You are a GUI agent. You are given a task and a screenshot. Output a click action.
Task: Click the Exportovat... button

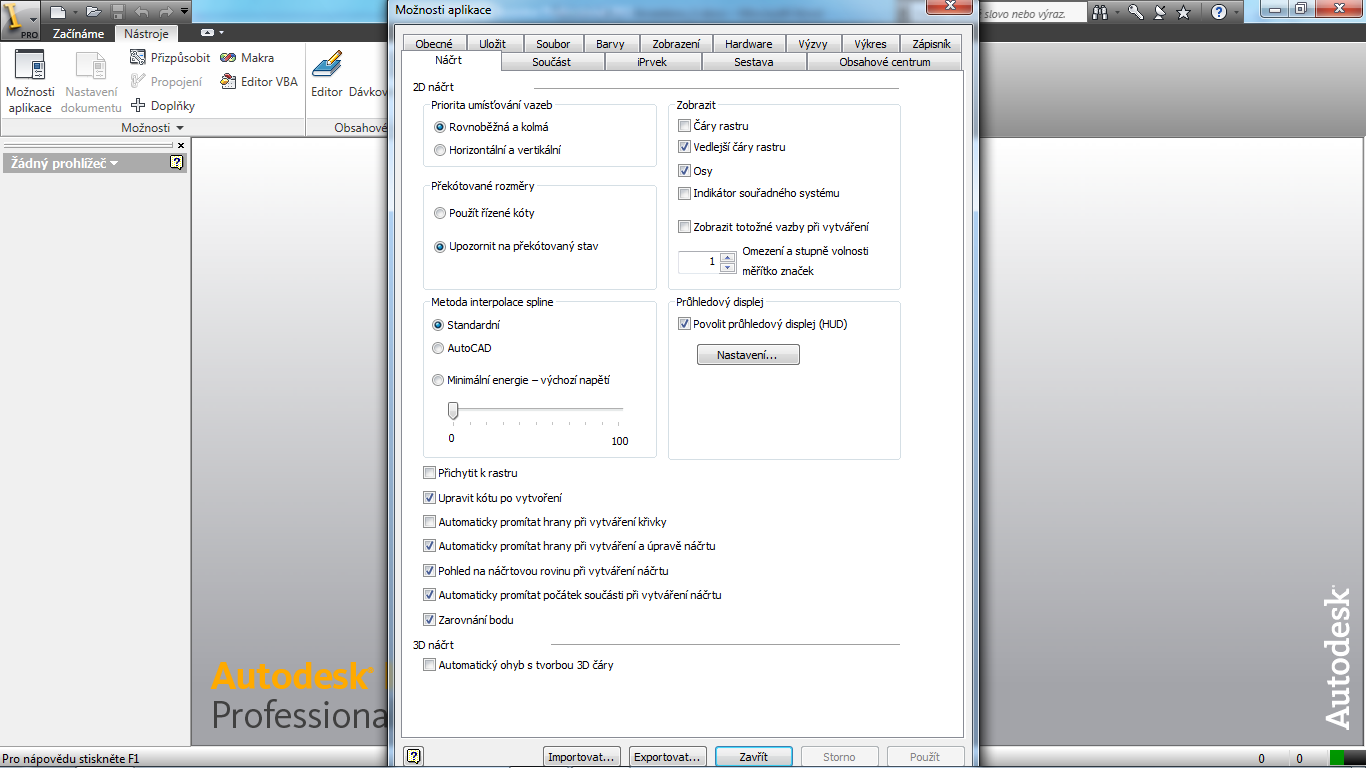(x=669, y=757)
